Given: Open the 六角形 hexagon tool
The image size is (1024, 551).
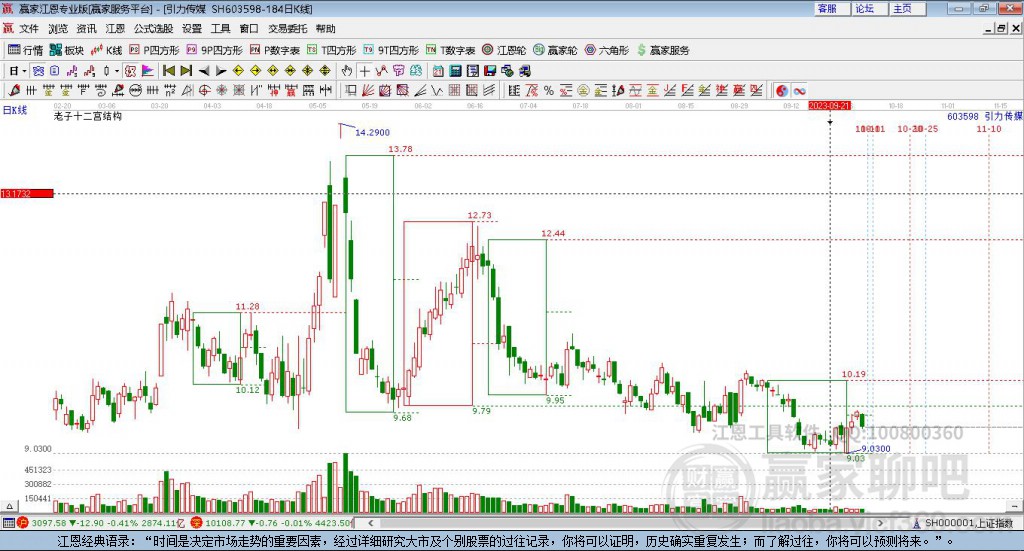Looking at the screenshot, I should [x=607, y=50].
